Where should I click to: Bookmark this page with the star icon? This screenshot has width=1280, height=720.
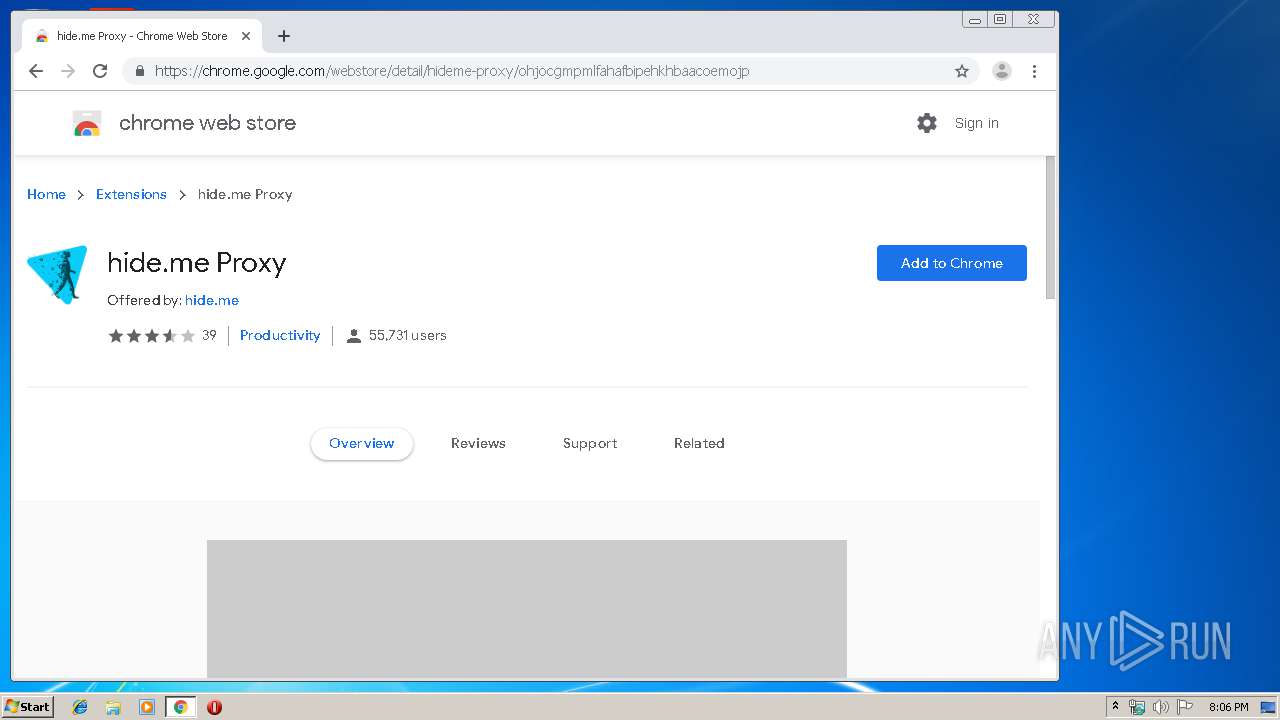[x=962, y=71]
